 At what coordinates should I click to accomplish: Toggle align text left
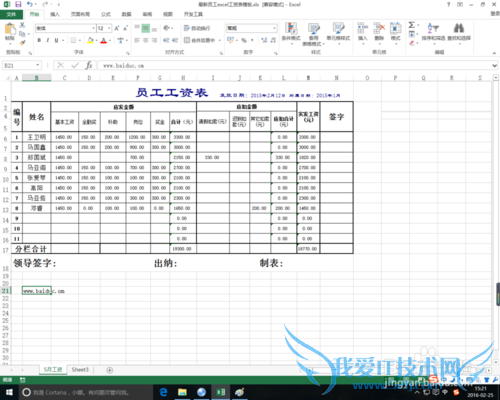click(137, 40)
